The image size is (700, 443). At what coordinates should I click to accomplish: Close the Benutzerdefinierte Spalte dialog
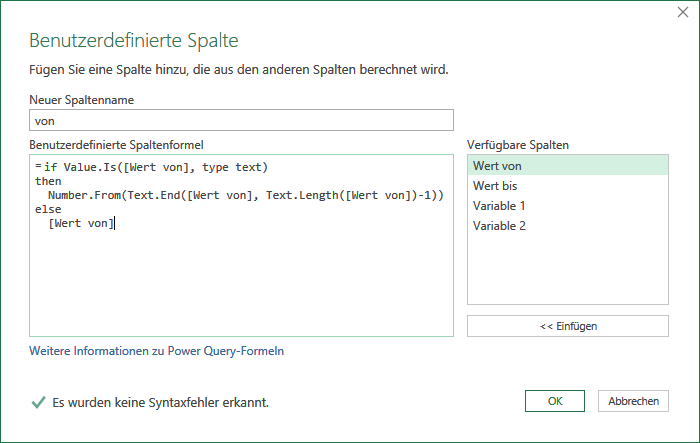683,12
